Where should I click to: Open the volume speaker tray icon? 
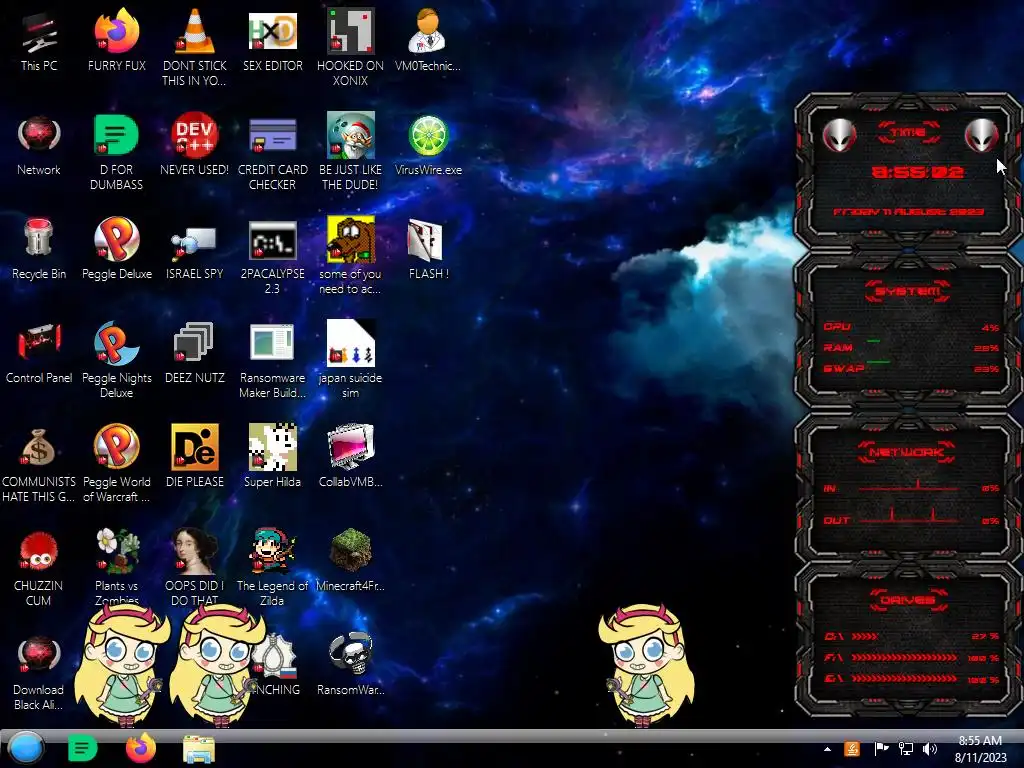pyautogui.click(x=930, y=749)
